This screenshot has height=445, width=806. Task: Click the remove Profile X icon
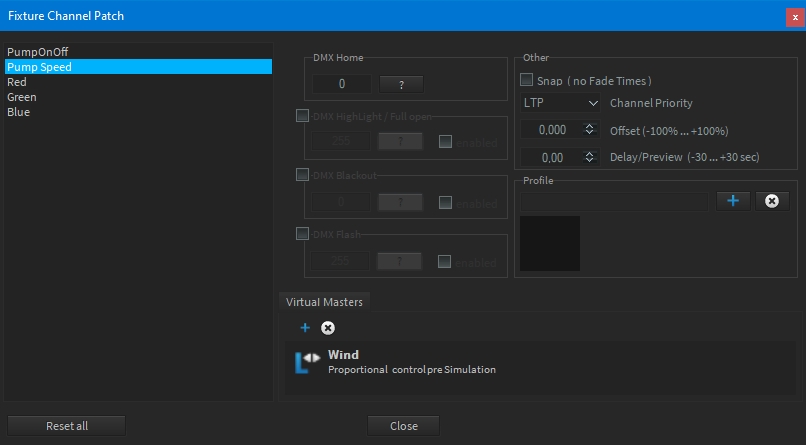771,201
